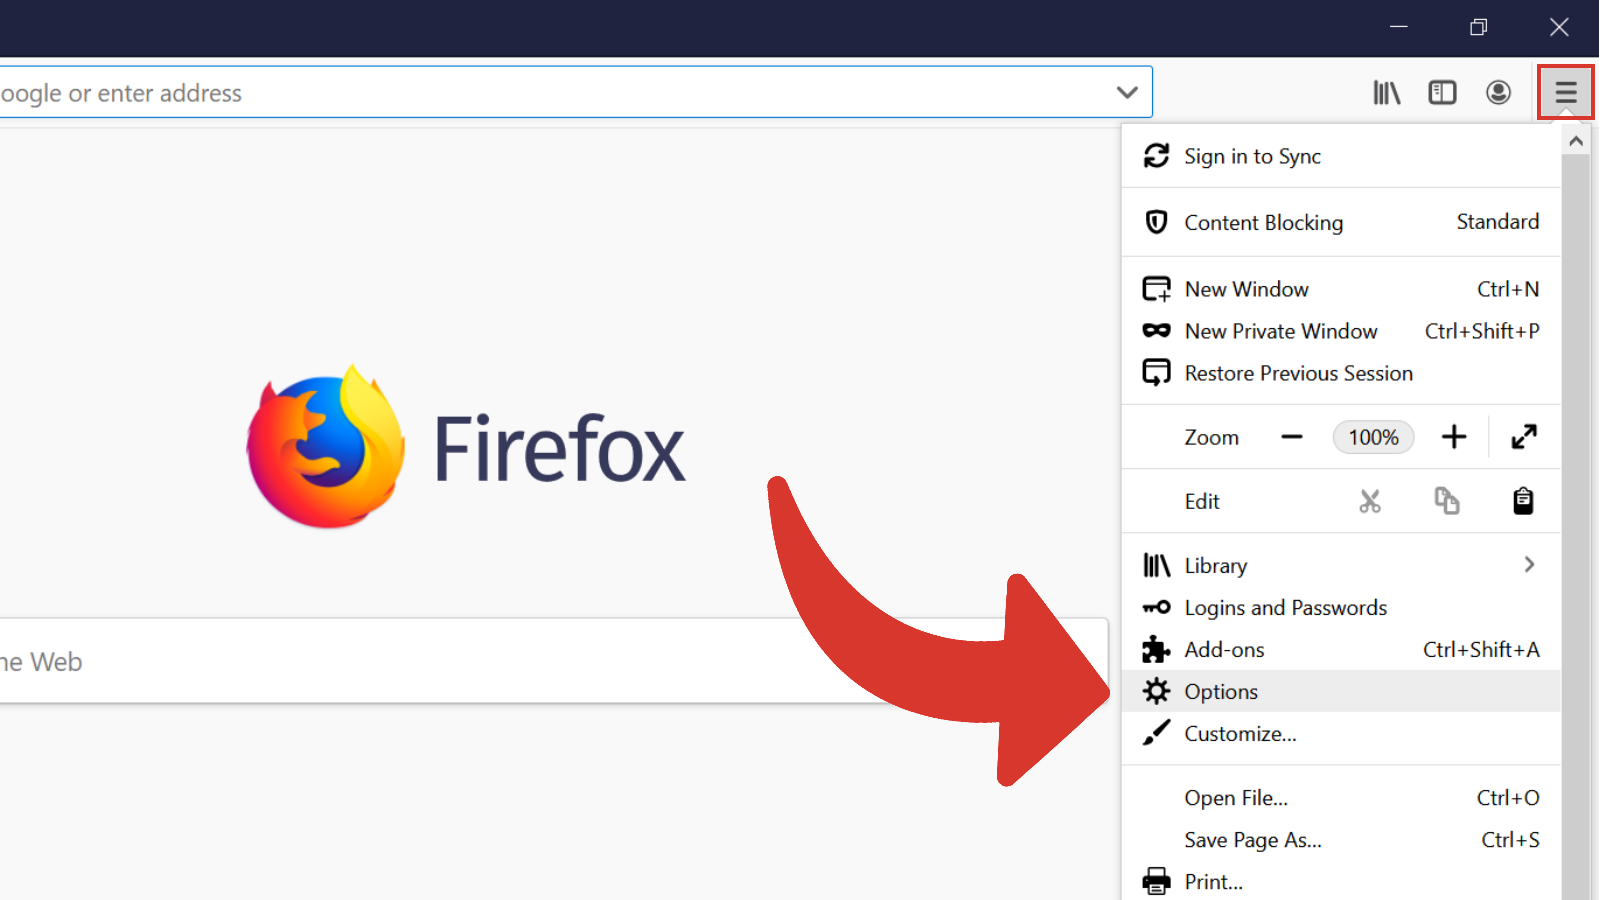Open Logins and Passwords
This screenshot has height=900, width=1600.
click(1285, 607)
